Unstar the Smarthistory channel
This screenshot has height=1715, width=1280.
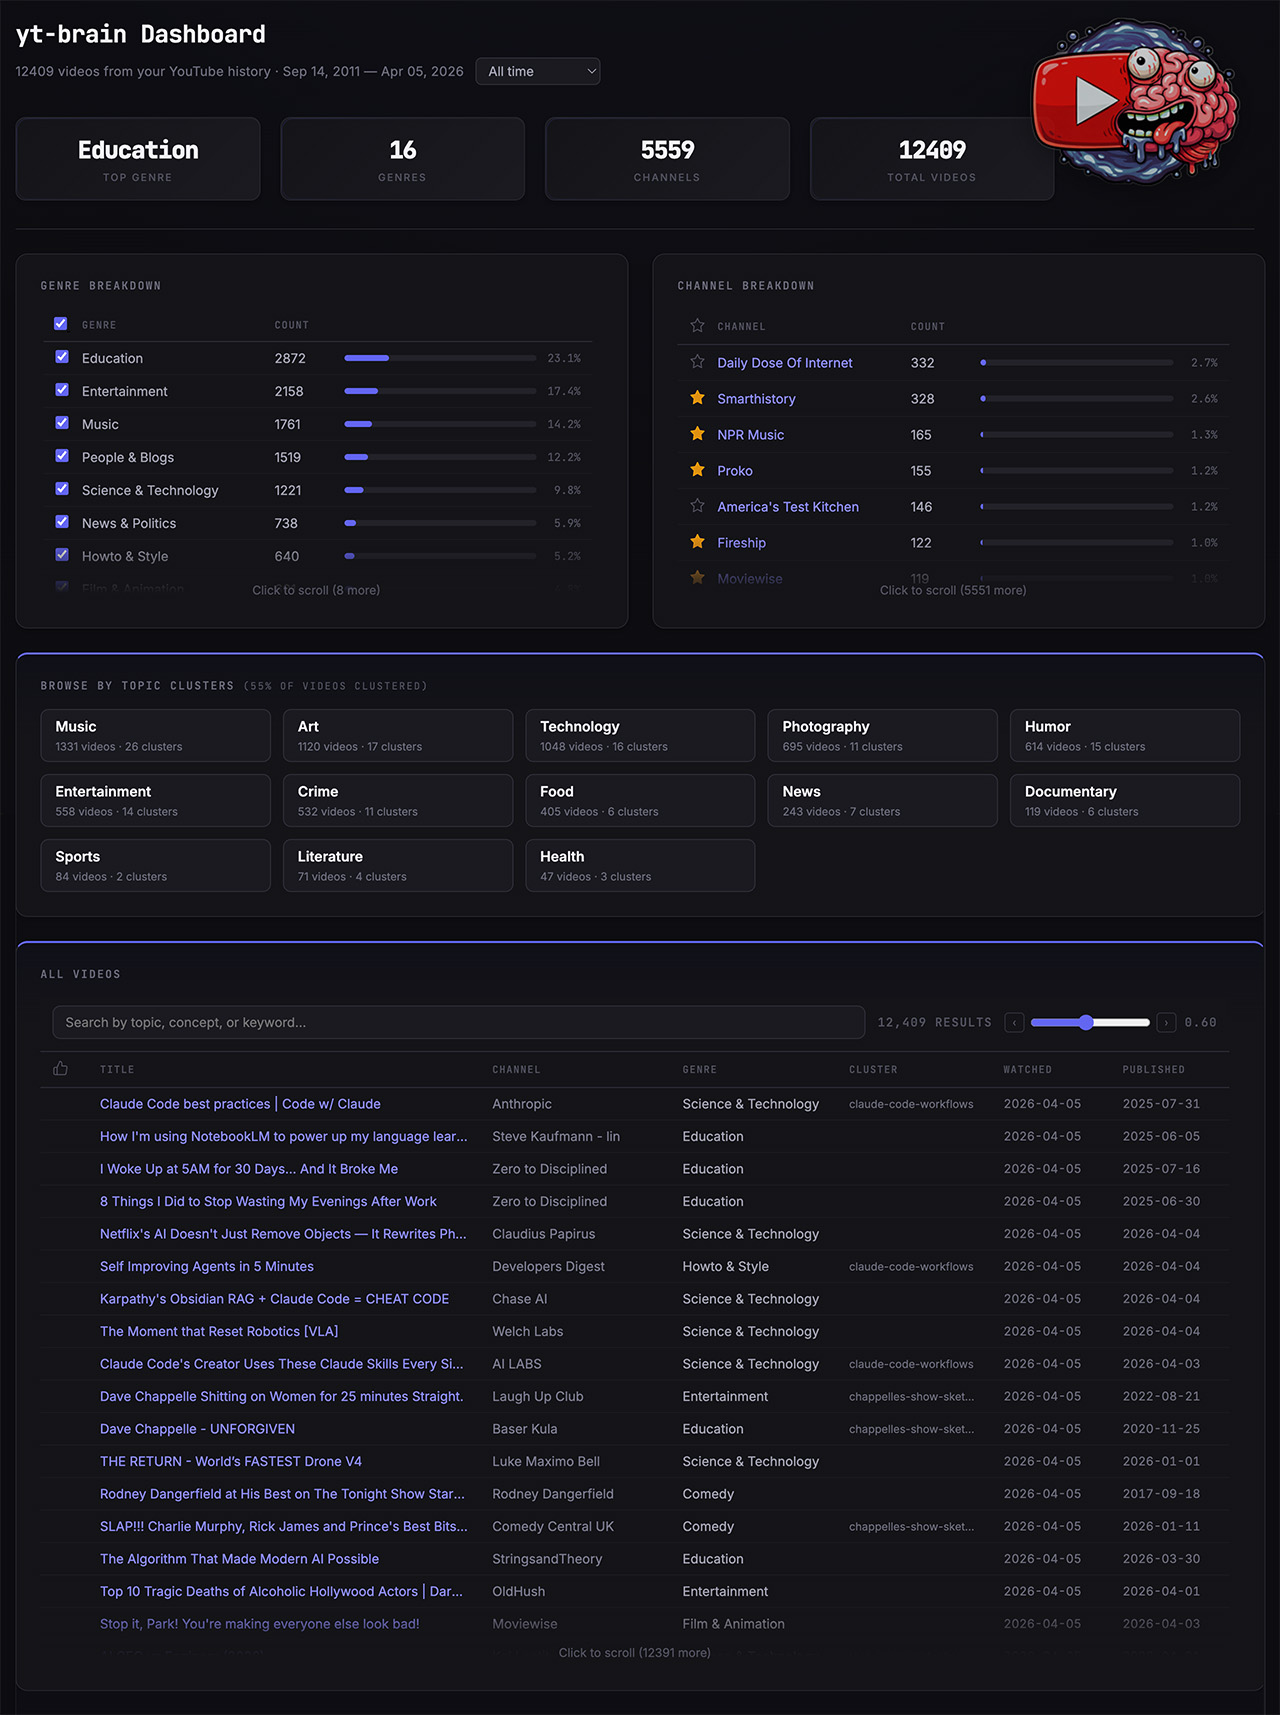tap(697, 398)
